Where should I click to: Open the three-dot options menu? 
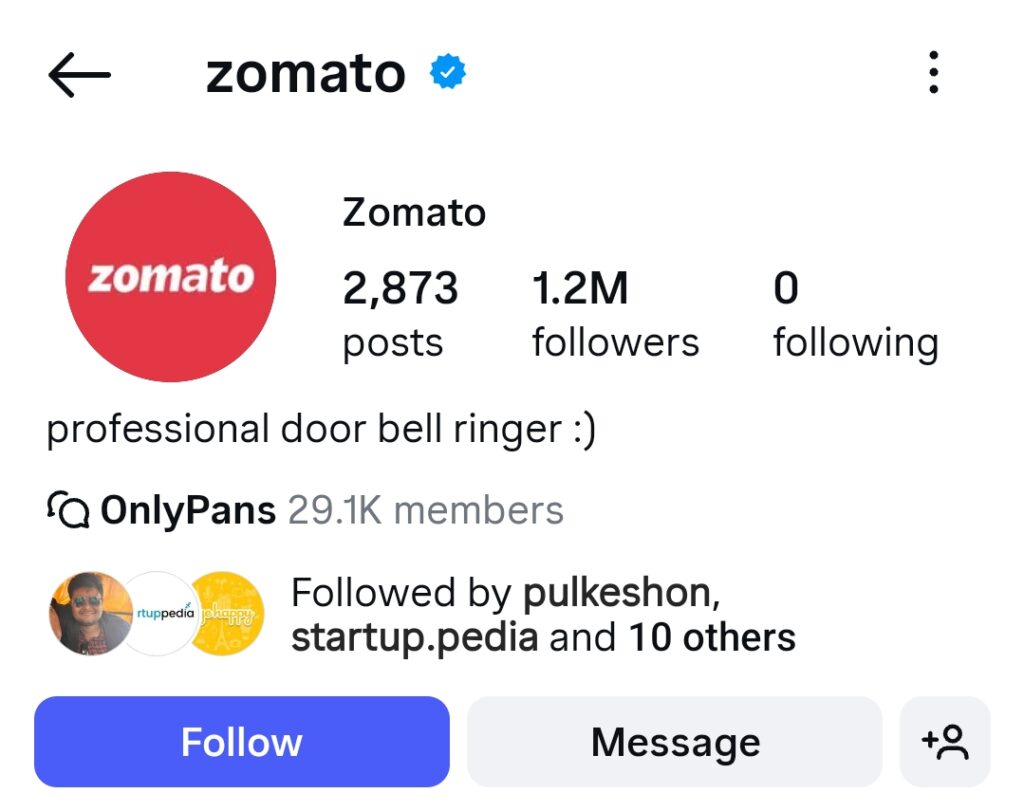click(x=933, y=72)
